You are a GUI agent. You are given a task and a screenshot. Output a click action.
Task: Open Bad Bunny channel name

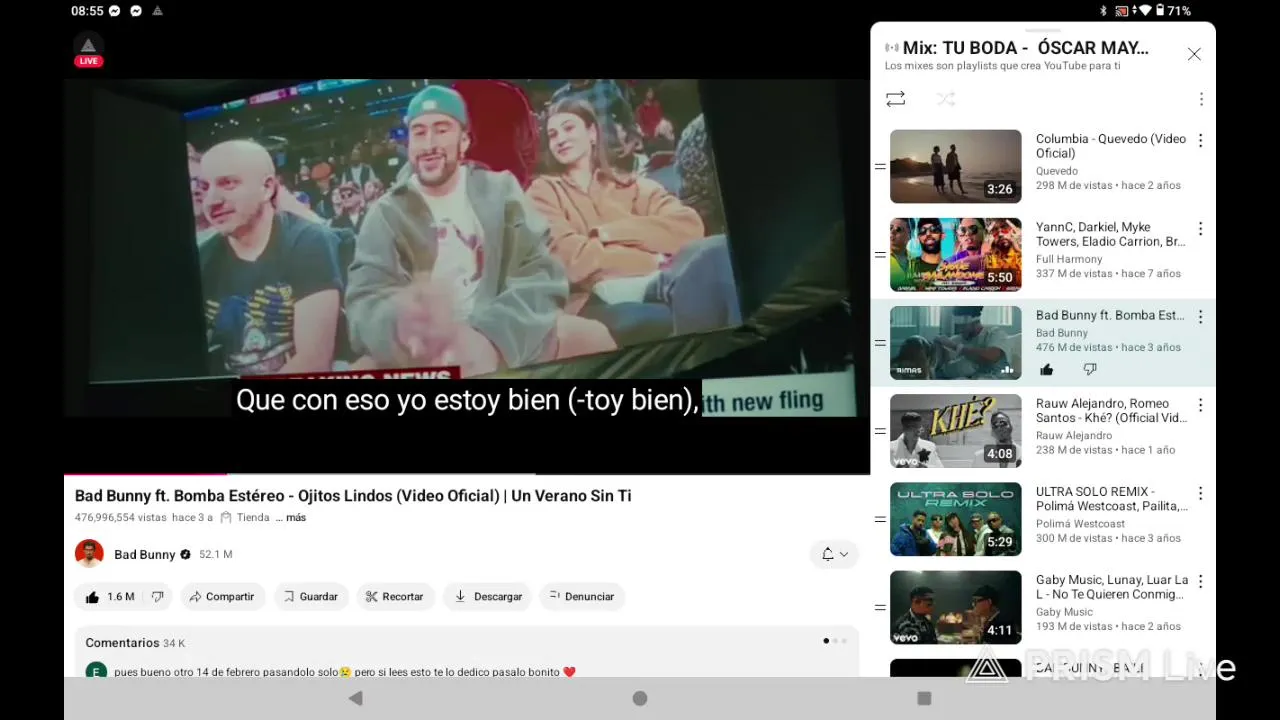[x=144, y=555]
